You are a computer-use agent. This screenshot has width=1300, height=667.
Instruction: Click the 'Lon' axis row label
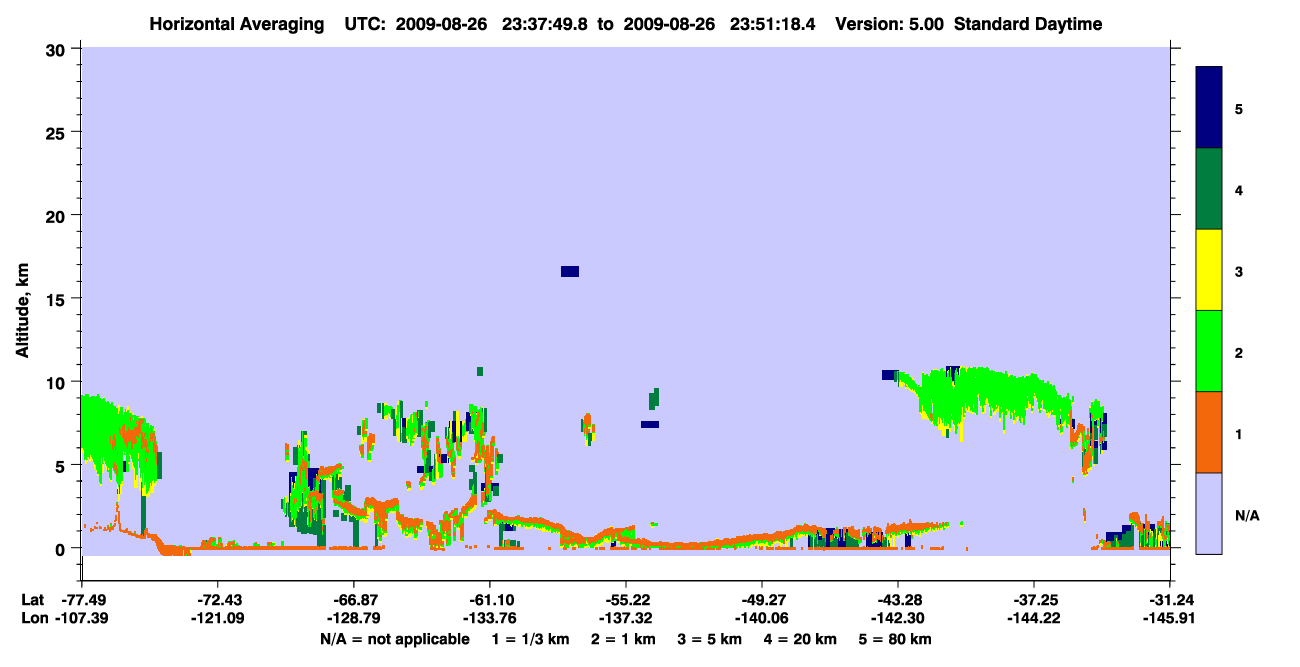click(x=34, y=618)
